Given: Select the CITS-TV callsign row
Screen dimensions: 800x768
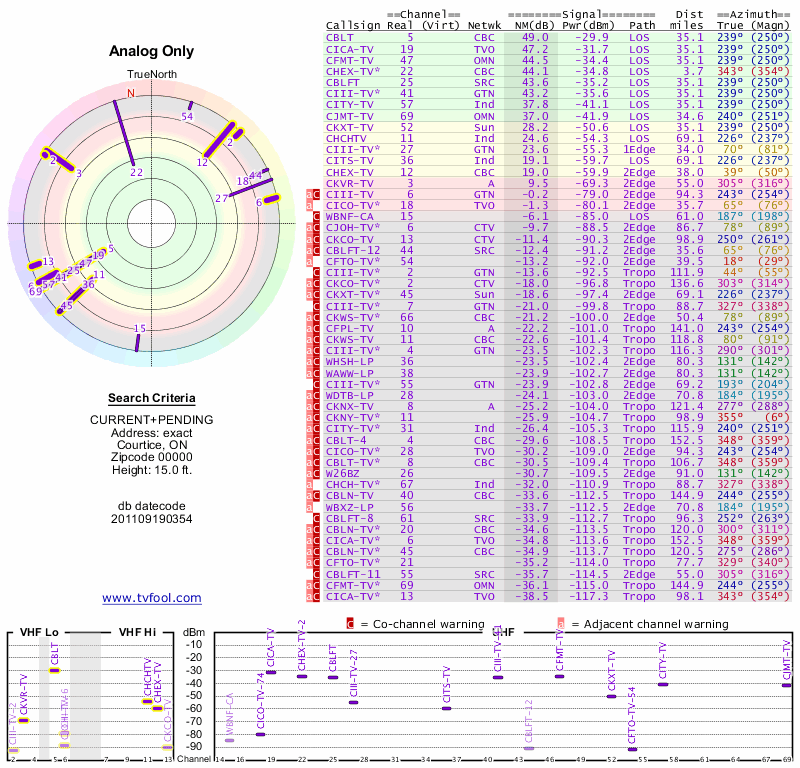Looking at the screenshot, I should point(349,161).
